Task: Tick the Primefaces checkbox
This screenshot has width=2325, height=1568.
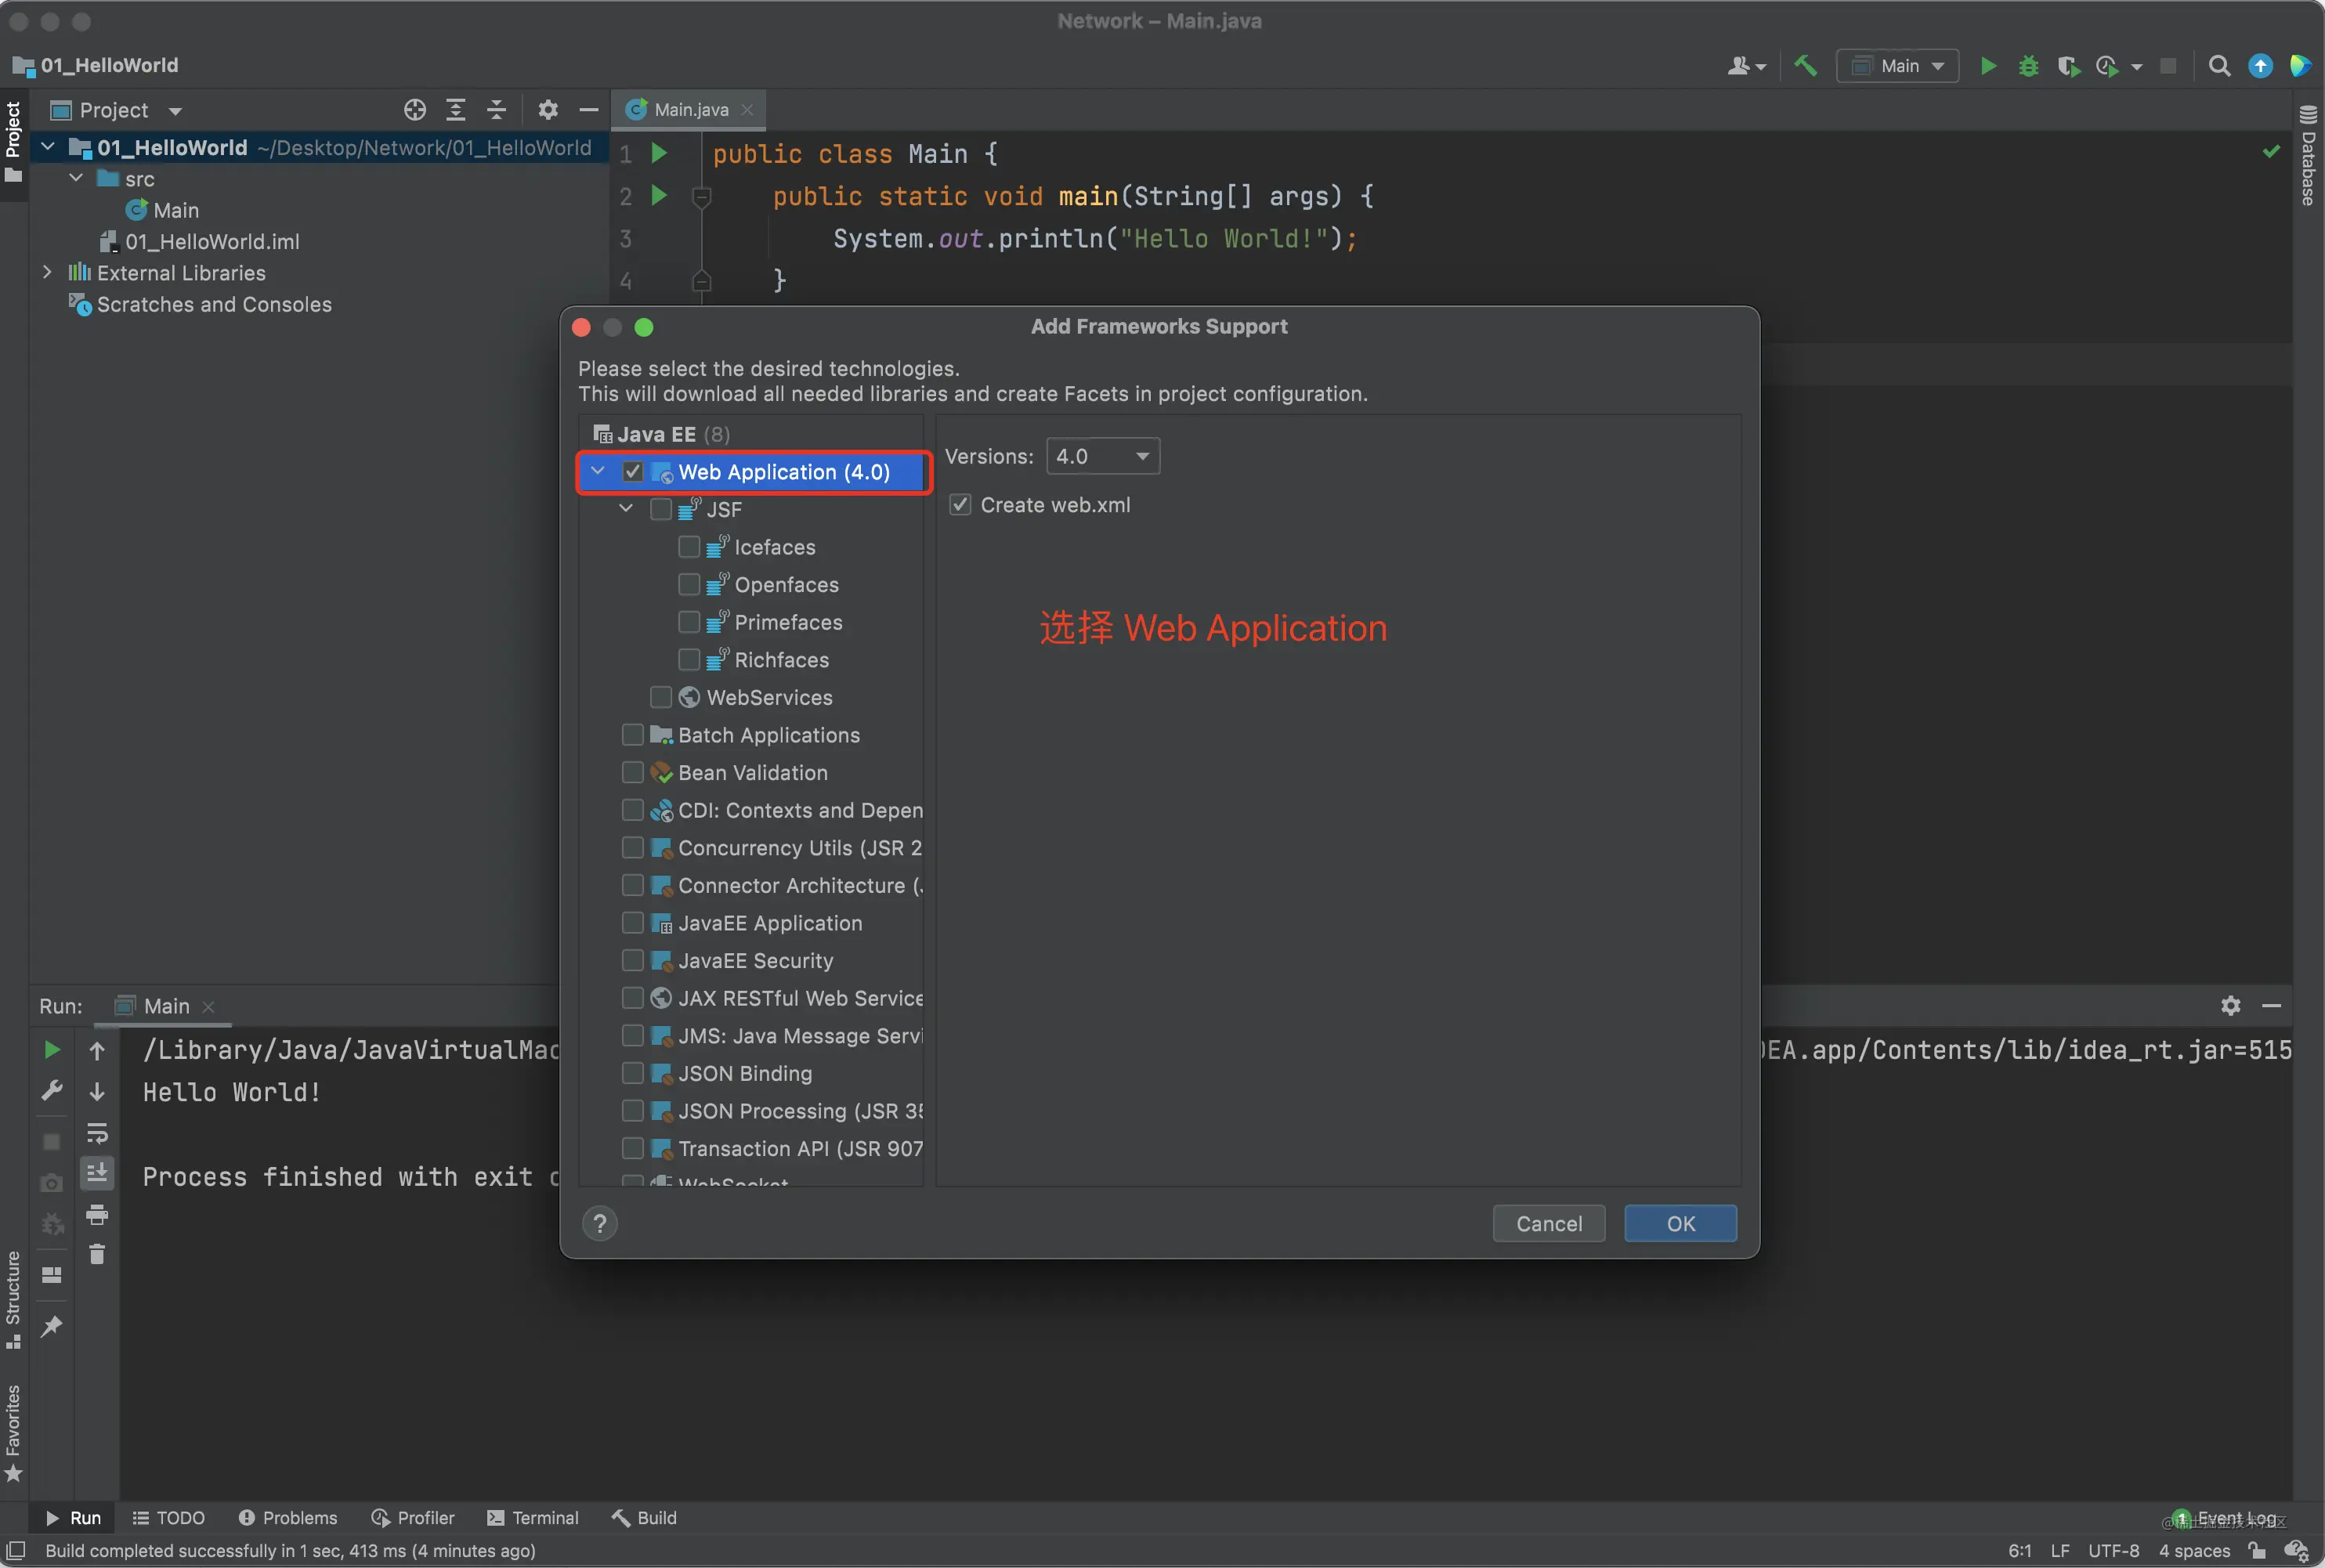Action: coord(689,622)
